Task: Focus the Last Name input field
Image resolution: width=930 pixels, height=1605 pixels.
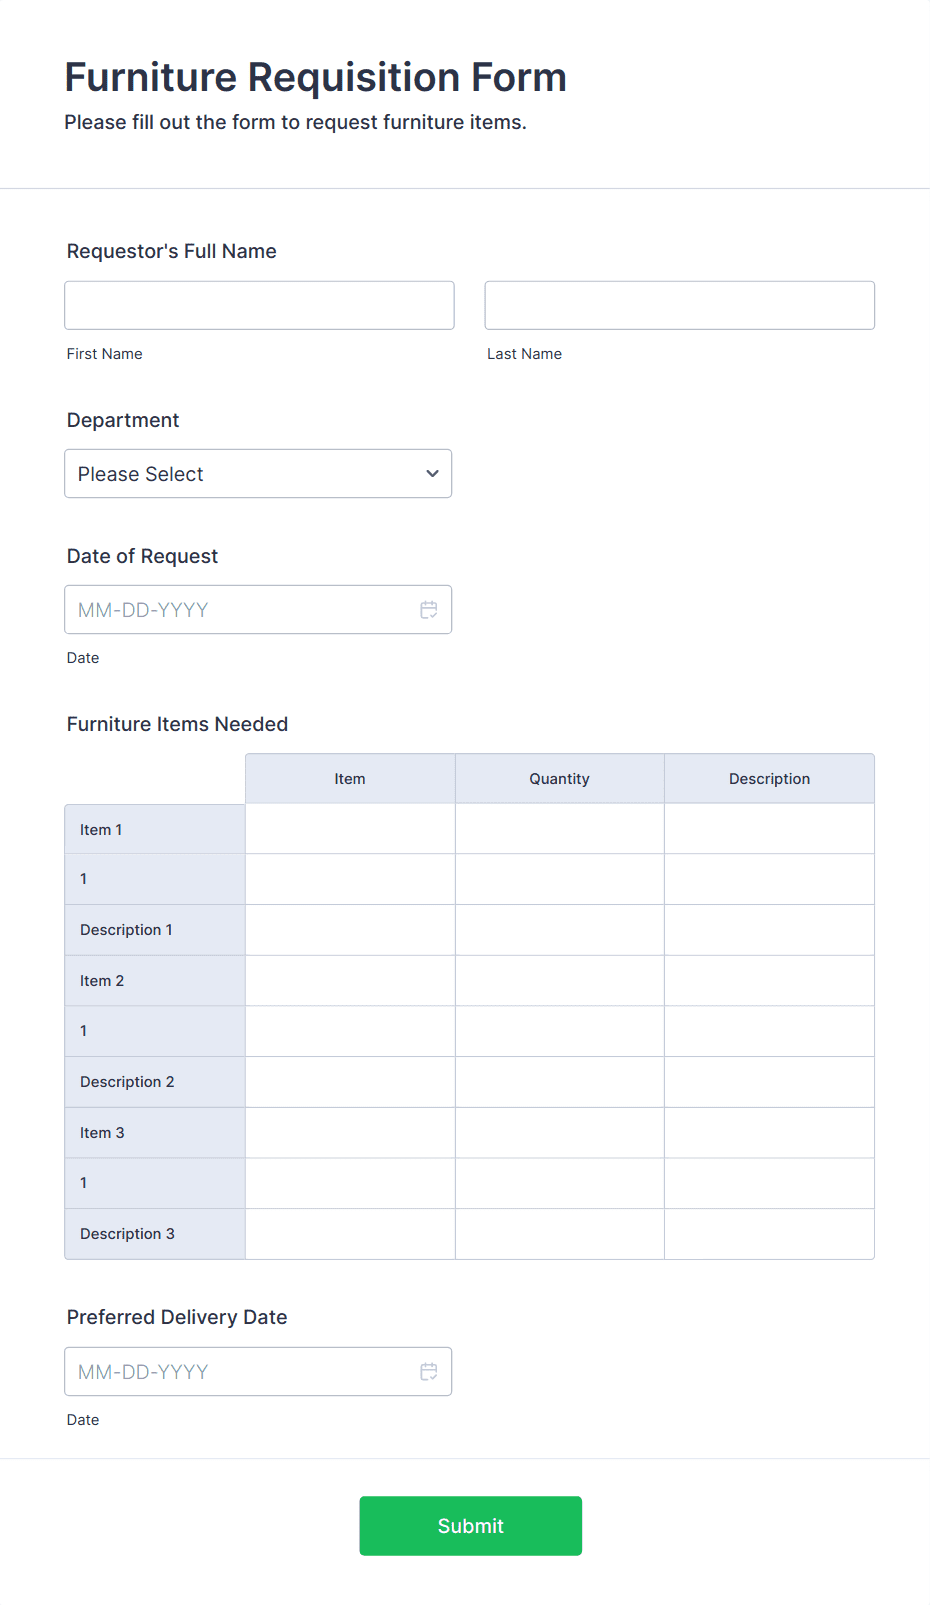Action: [679, 306]
